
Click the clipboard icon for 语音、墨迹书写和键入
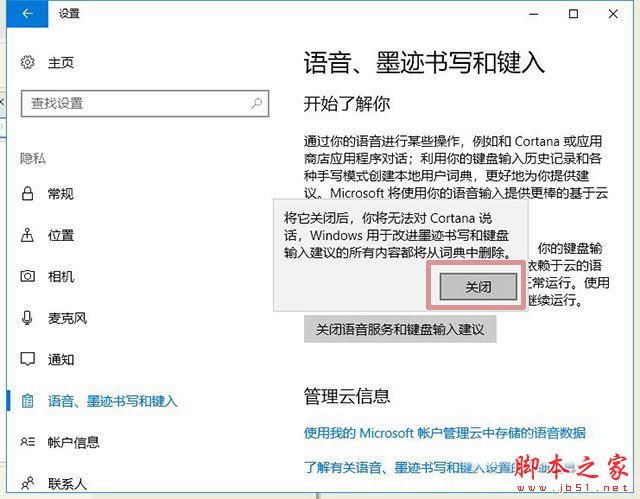(x=27, y=401)
